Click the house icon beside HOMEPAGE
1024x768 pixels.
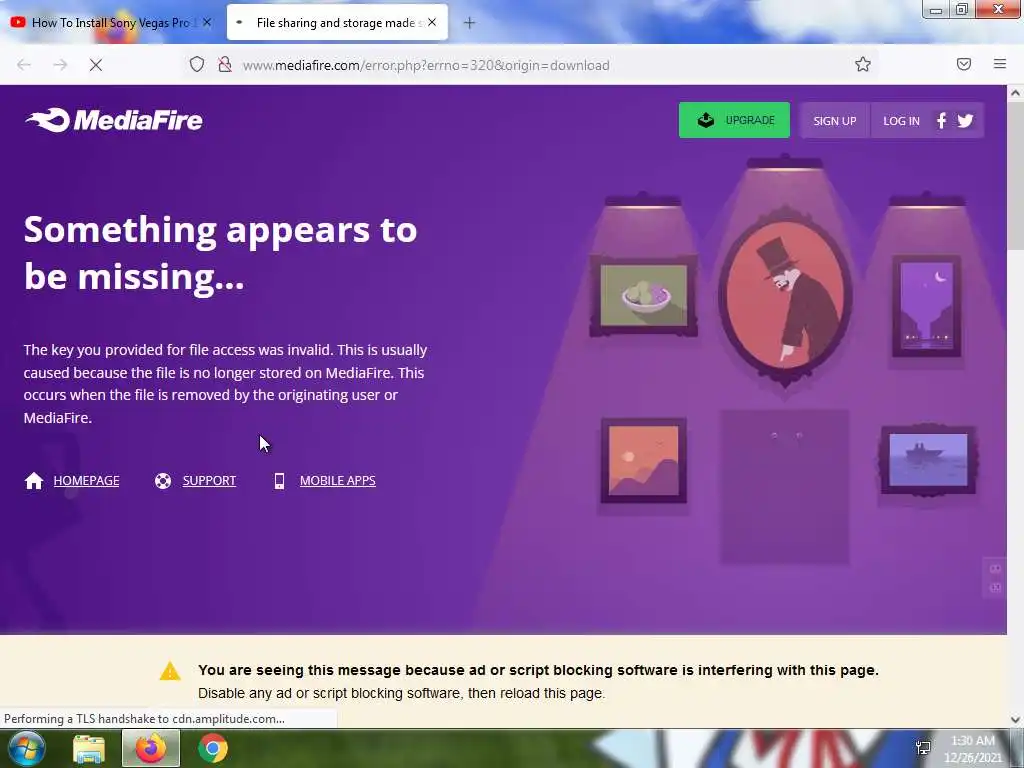(x=34, y=481)
